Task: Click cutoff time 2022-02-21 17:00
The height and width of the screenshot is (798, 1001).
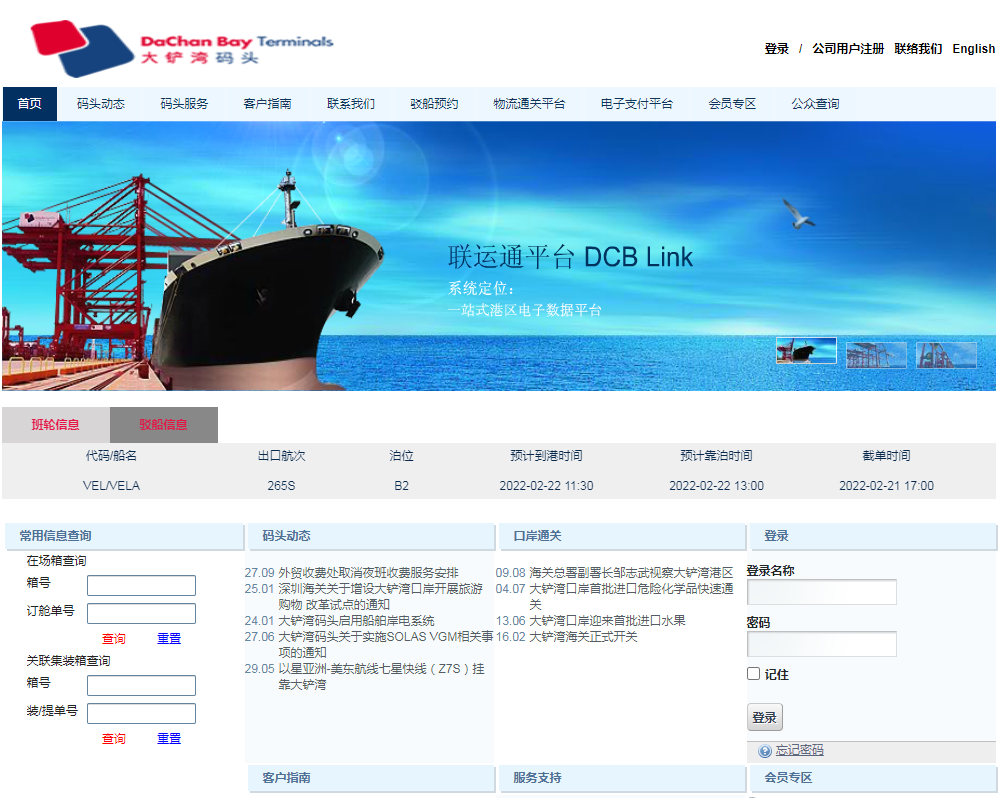Action: coord(887,486)
